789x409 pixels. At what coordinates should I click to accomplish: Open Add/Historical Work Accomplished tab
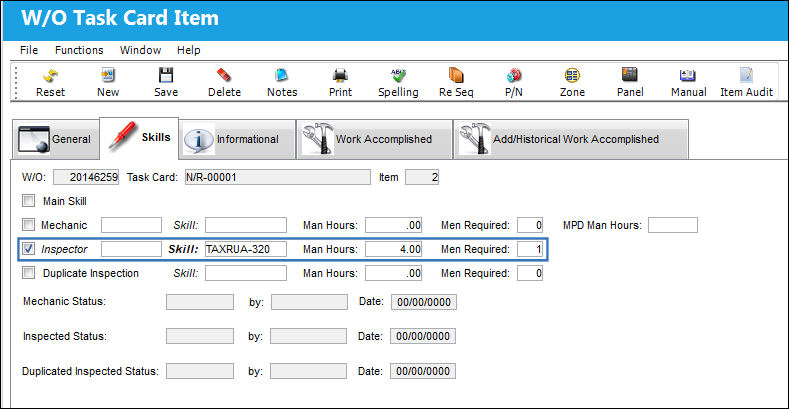click(571, 139)
